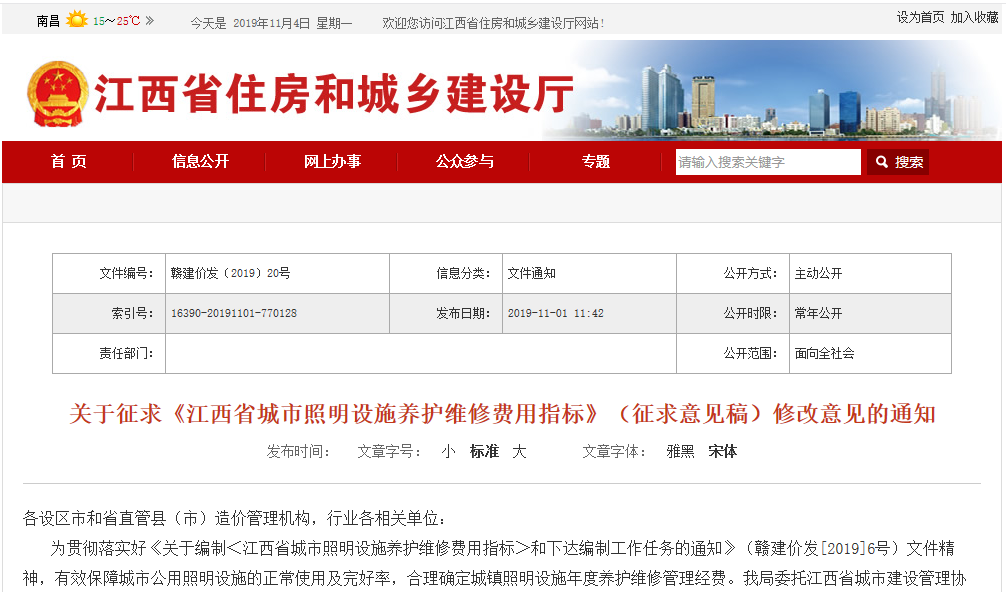The width and height of the screenshot is (1006, 592).
Task: Click the national emblem logo
Action: 56,93
